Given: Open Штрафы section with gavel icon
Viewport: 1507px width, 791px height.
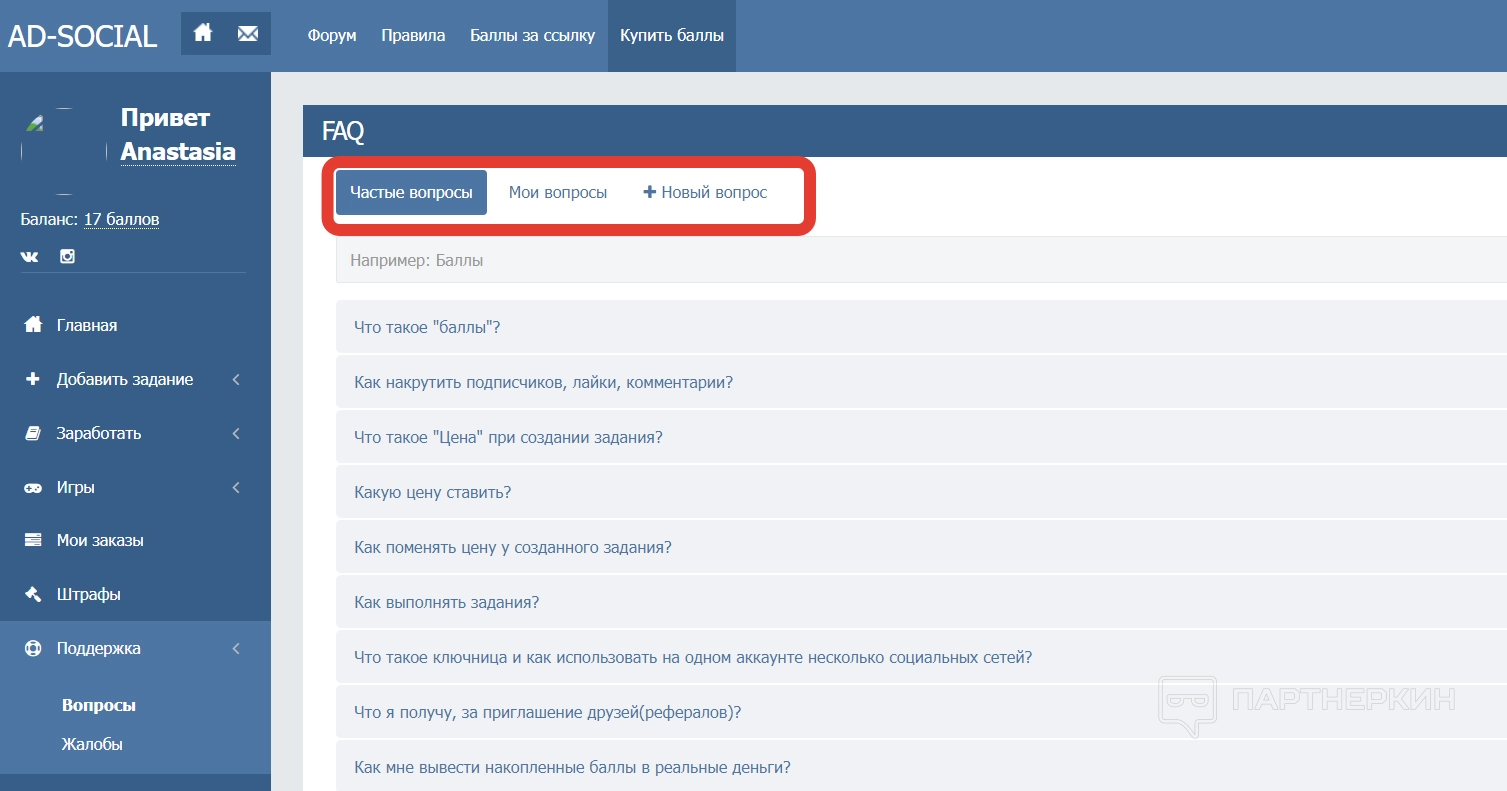Looking at the screenshot, I should [x=88, y=594].
